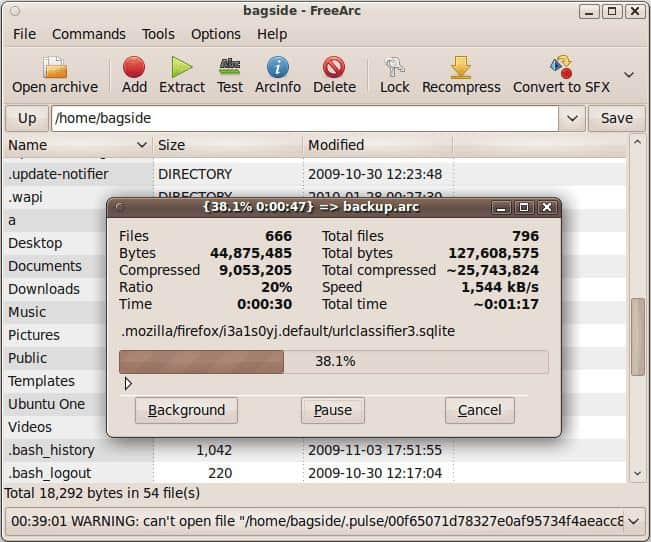Click the Size column header
Viewport: 651px width, 542px height.
tap(228, 145)
